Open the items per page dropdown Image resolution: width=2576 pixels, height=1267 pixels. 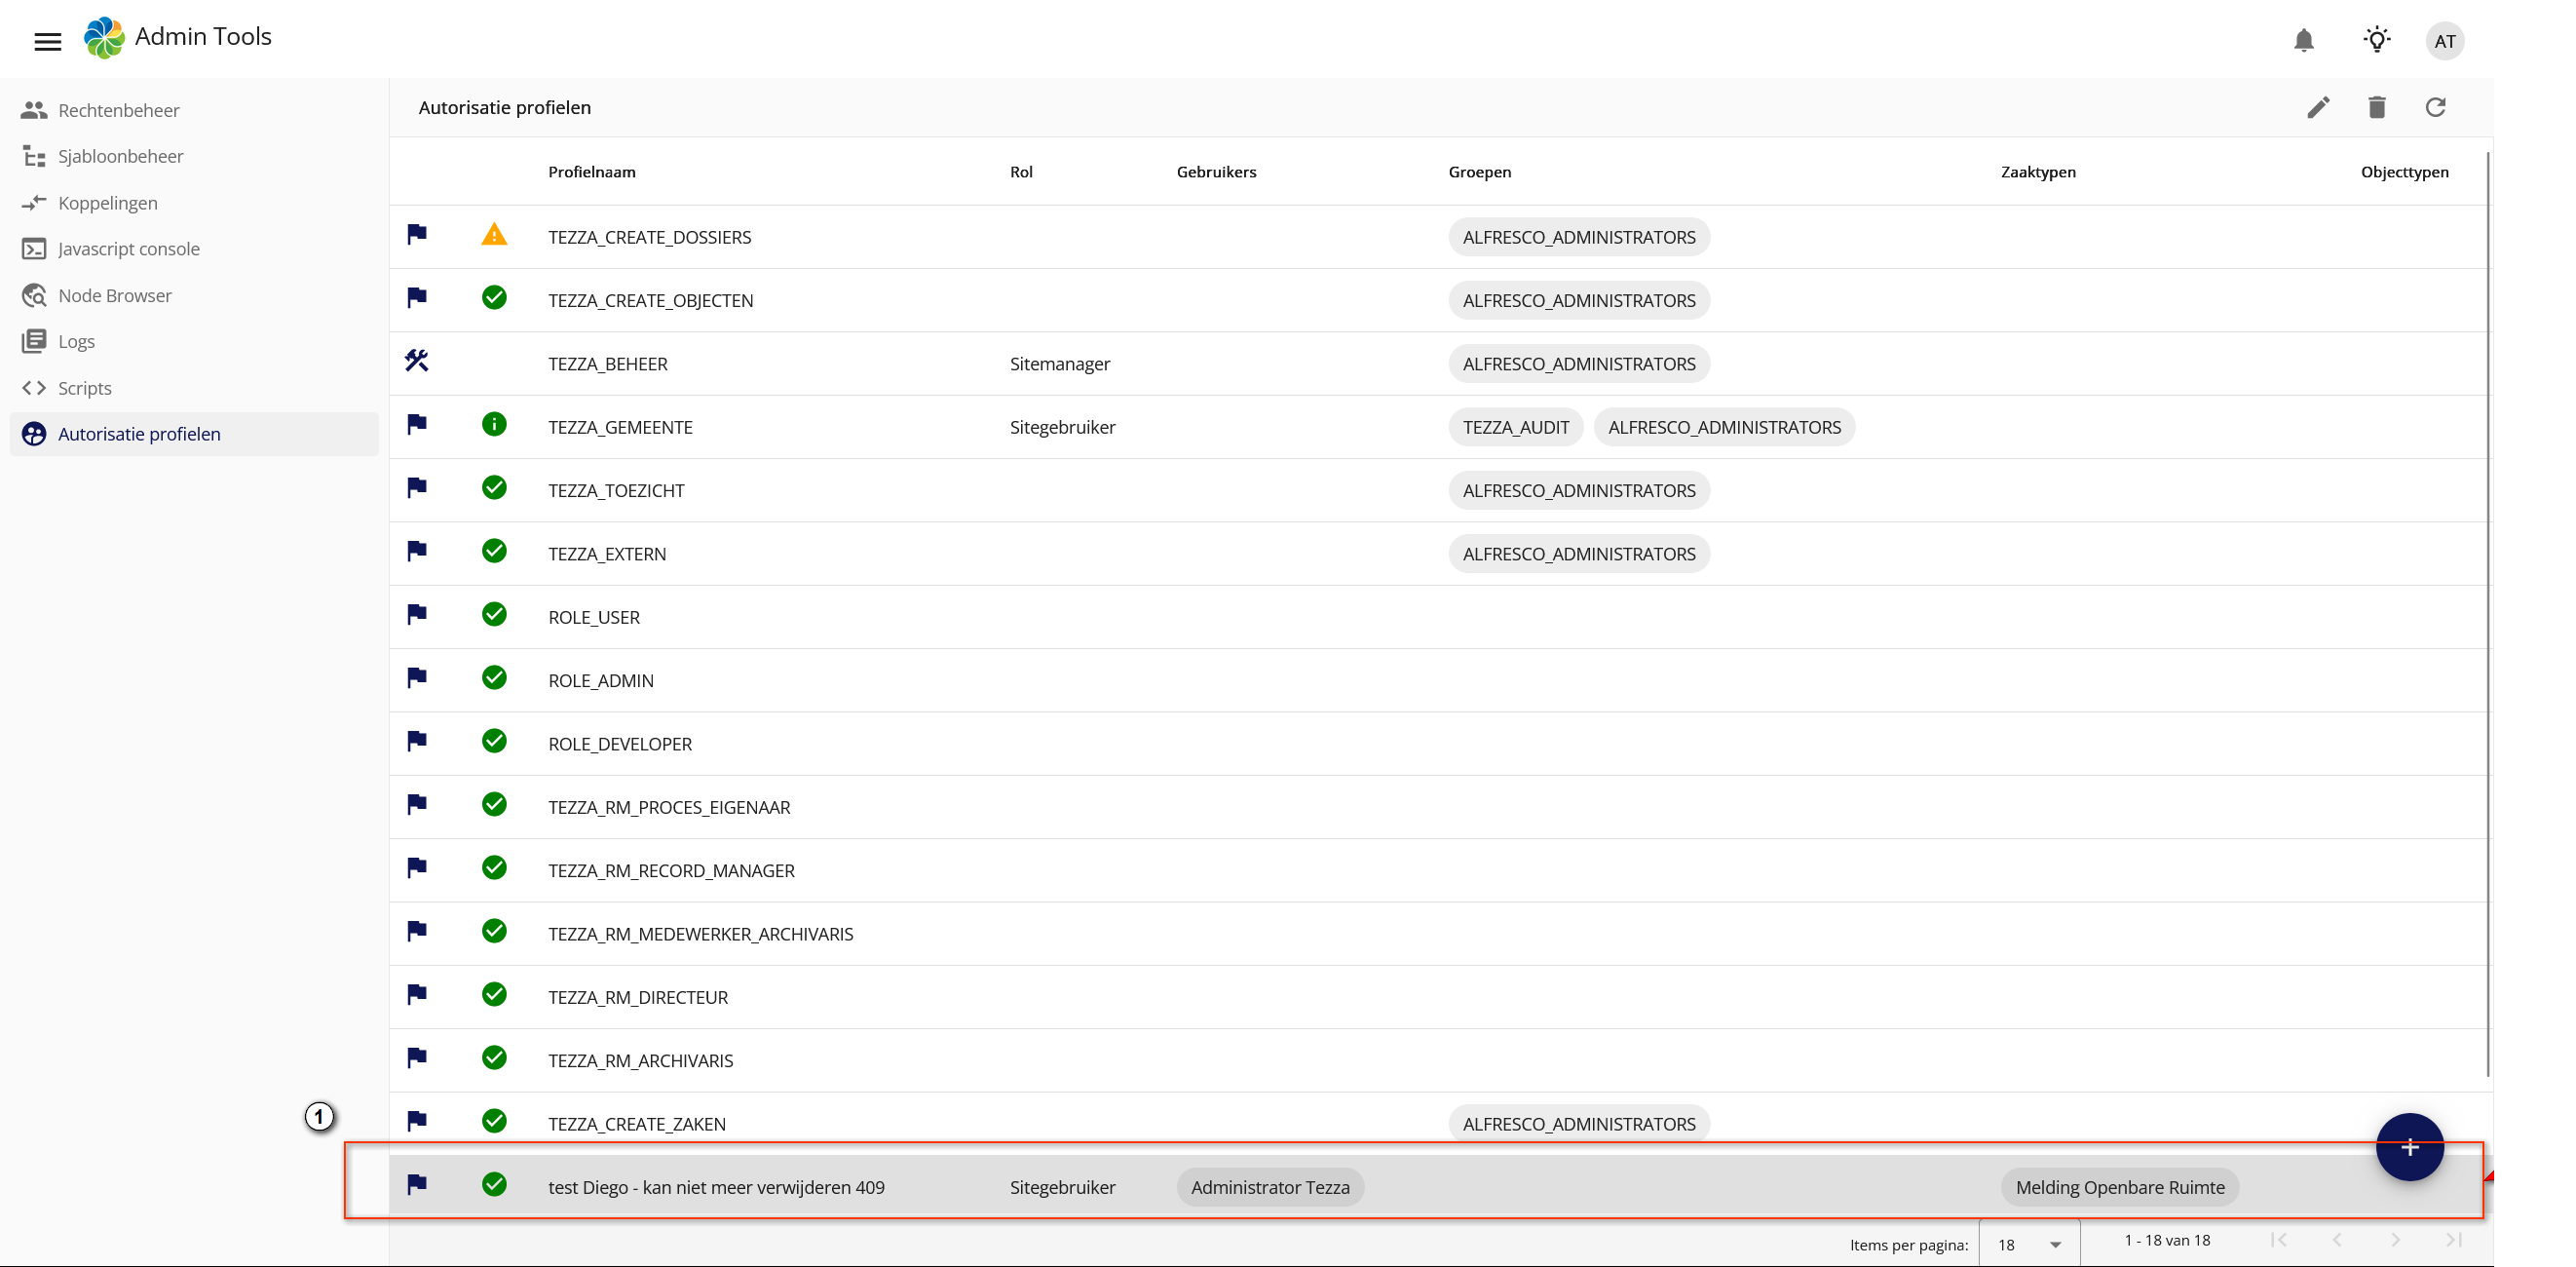click(2029, 1244)
